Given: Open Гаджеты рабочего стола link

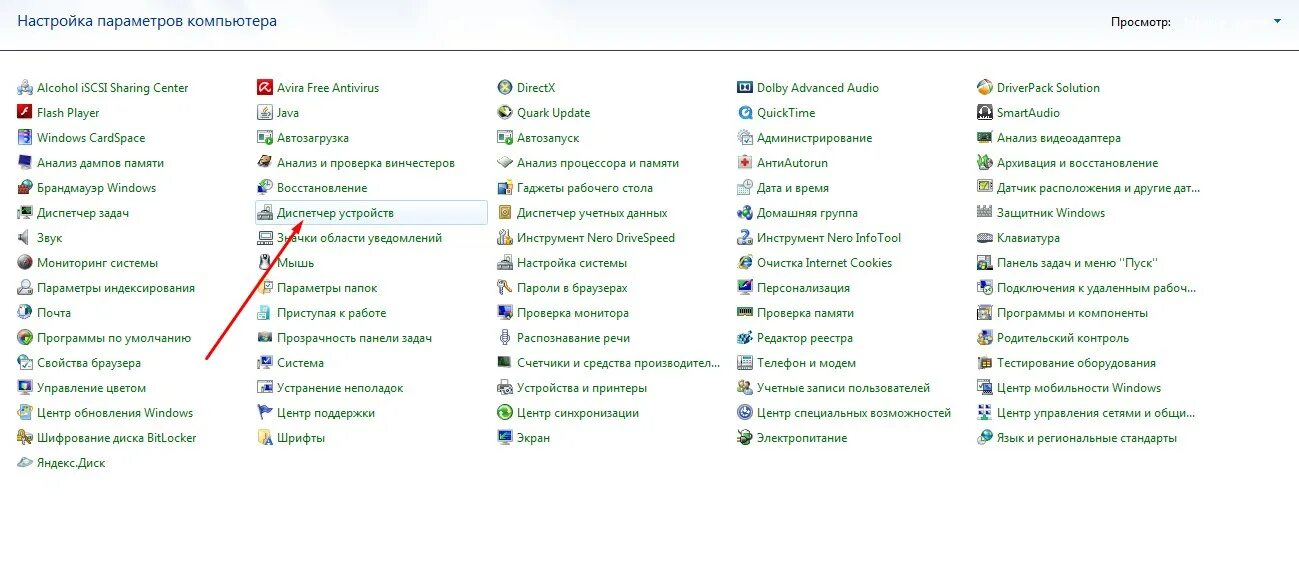Looking at the screenshot, I should coord(585,188).
